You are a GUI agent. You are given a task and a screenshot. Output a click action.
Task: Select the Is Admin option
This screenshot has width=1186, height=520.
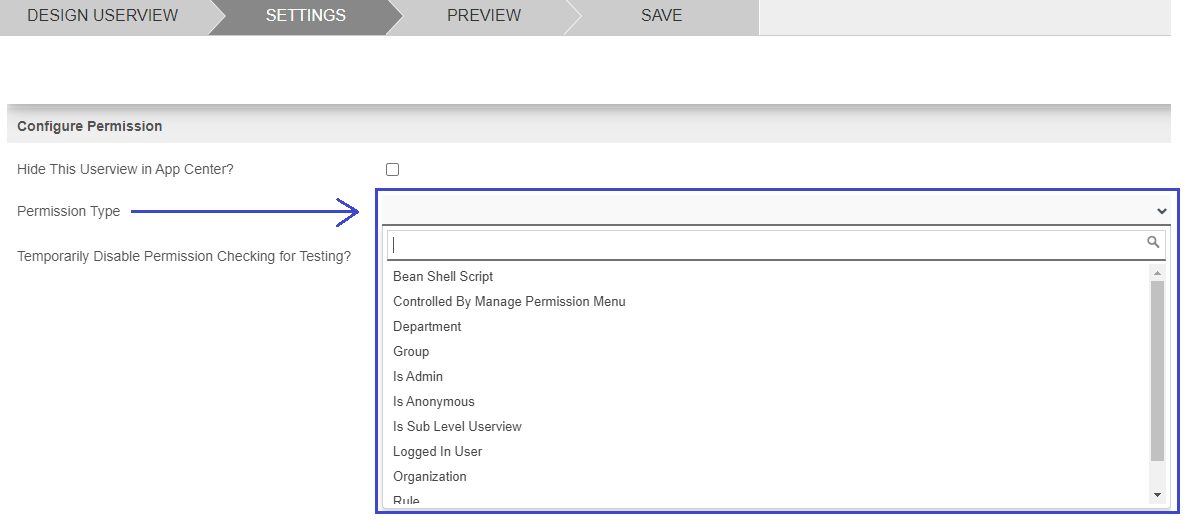418,377
